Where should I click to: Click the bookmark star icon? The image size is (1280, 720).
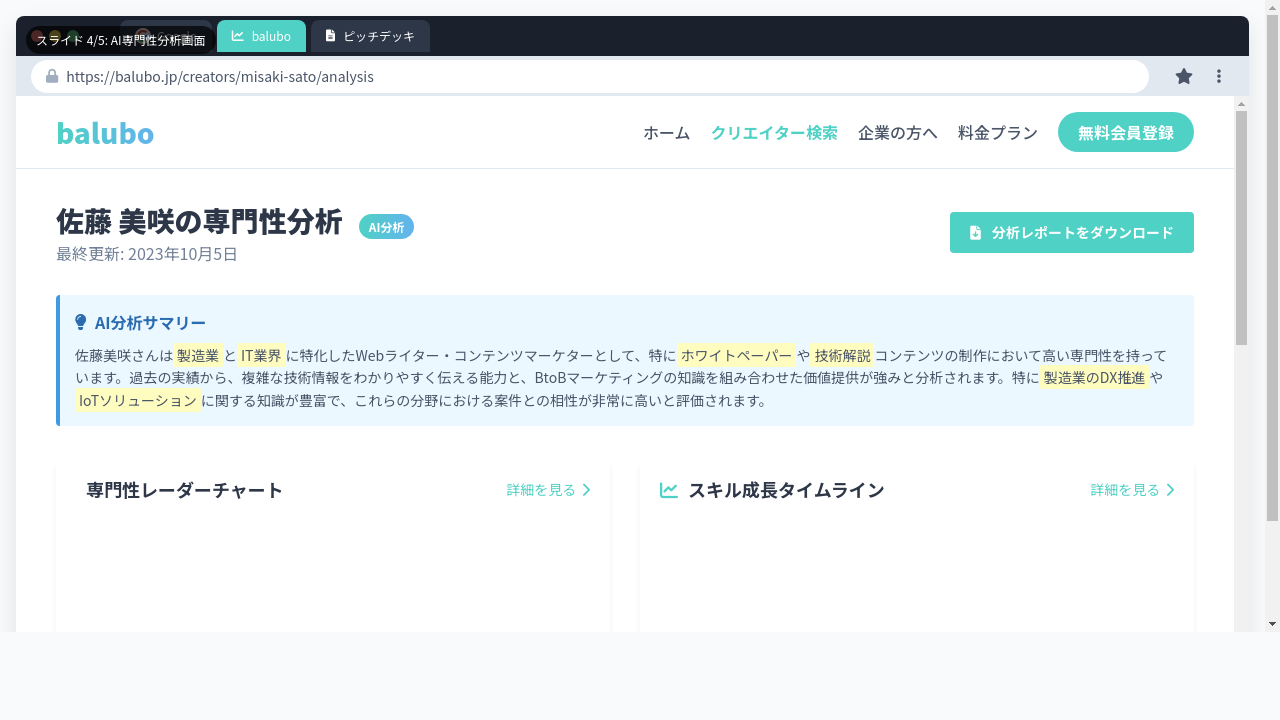pos(1184,76)
